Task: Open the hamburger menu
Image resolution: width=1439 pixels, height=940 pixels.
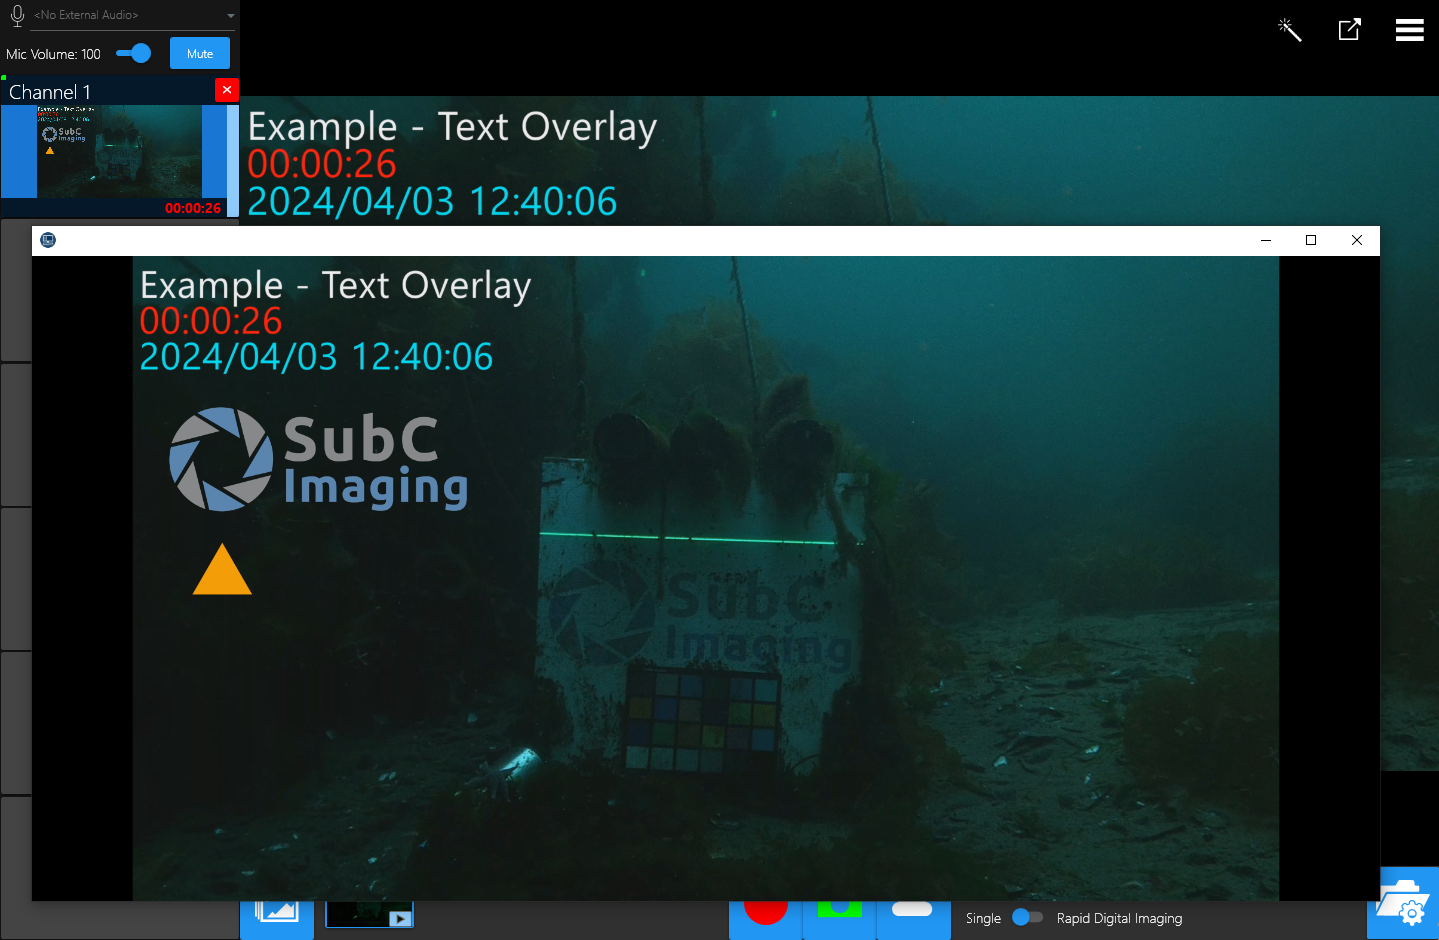Action: coord(1409,30)
